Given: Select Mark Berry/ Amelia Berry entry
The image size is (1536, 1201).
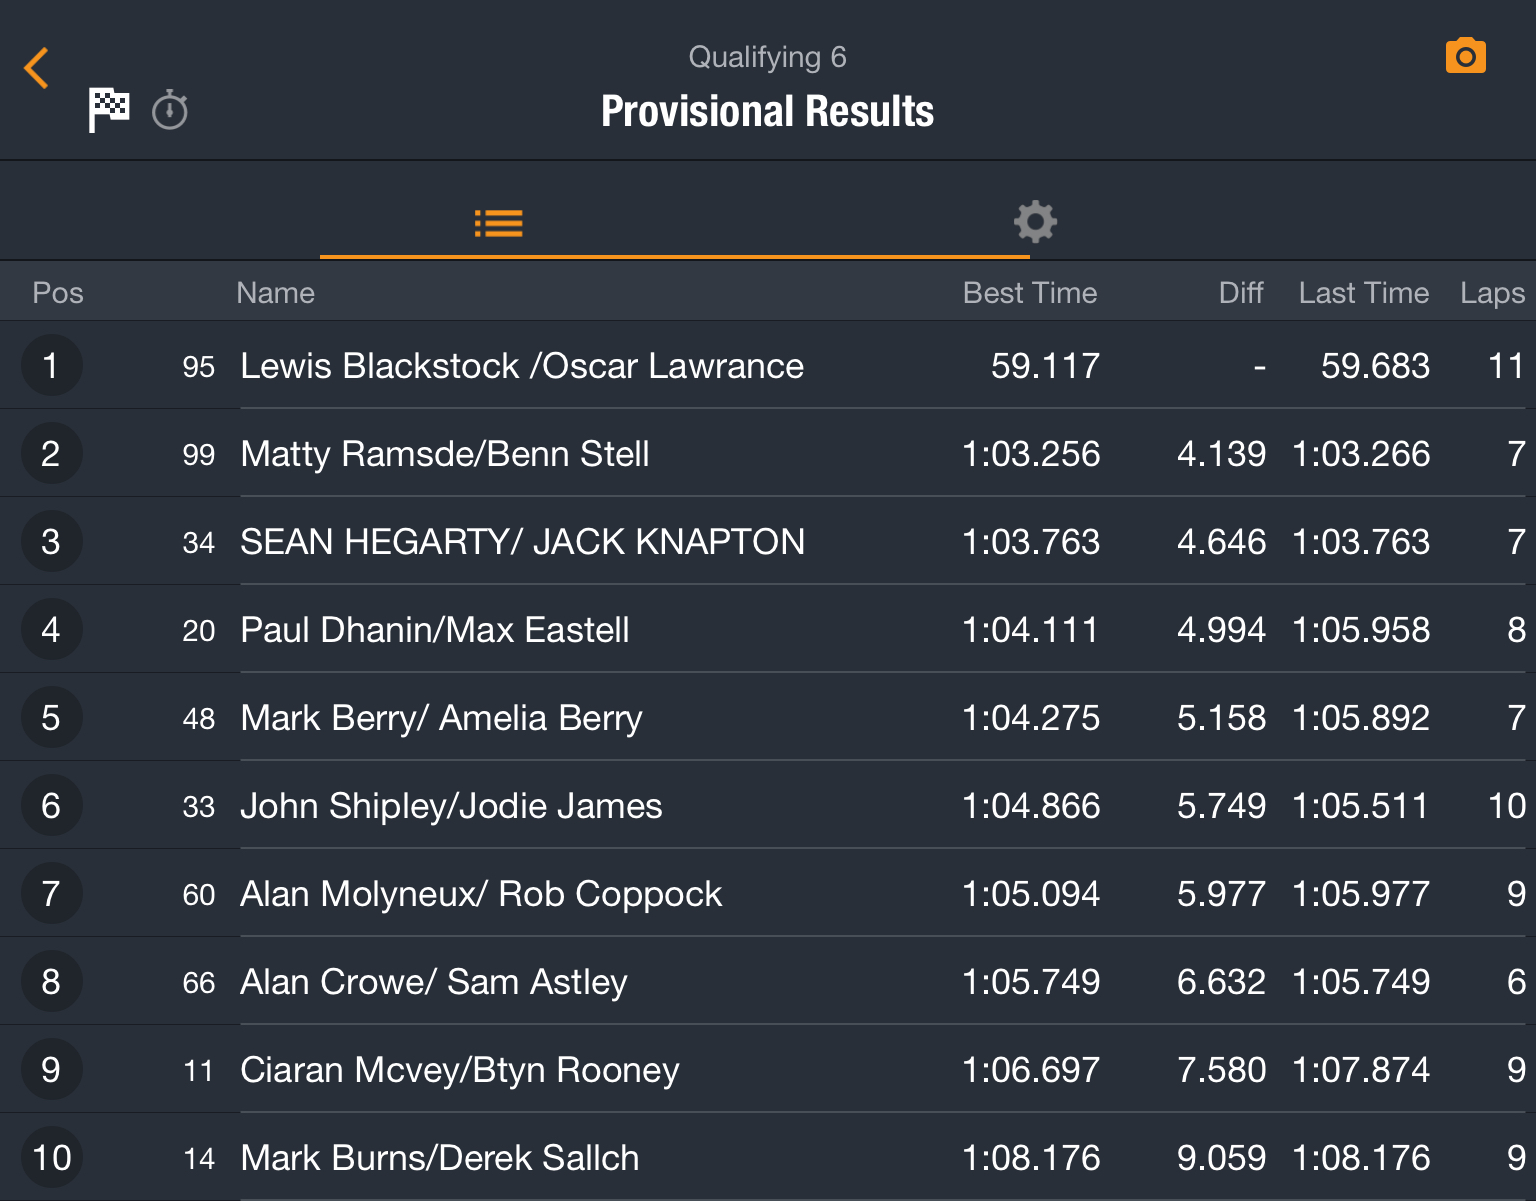Looking at the screenshot, I should 768,718.
